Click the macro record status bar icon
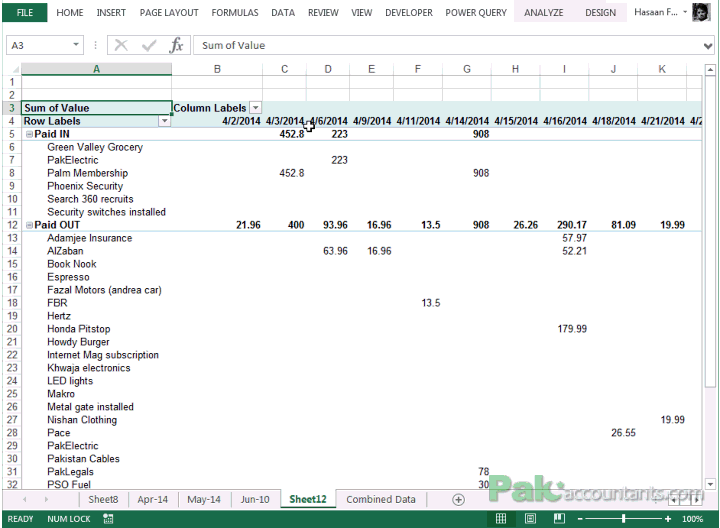720x528 pixels. click(x=108, y=519)
